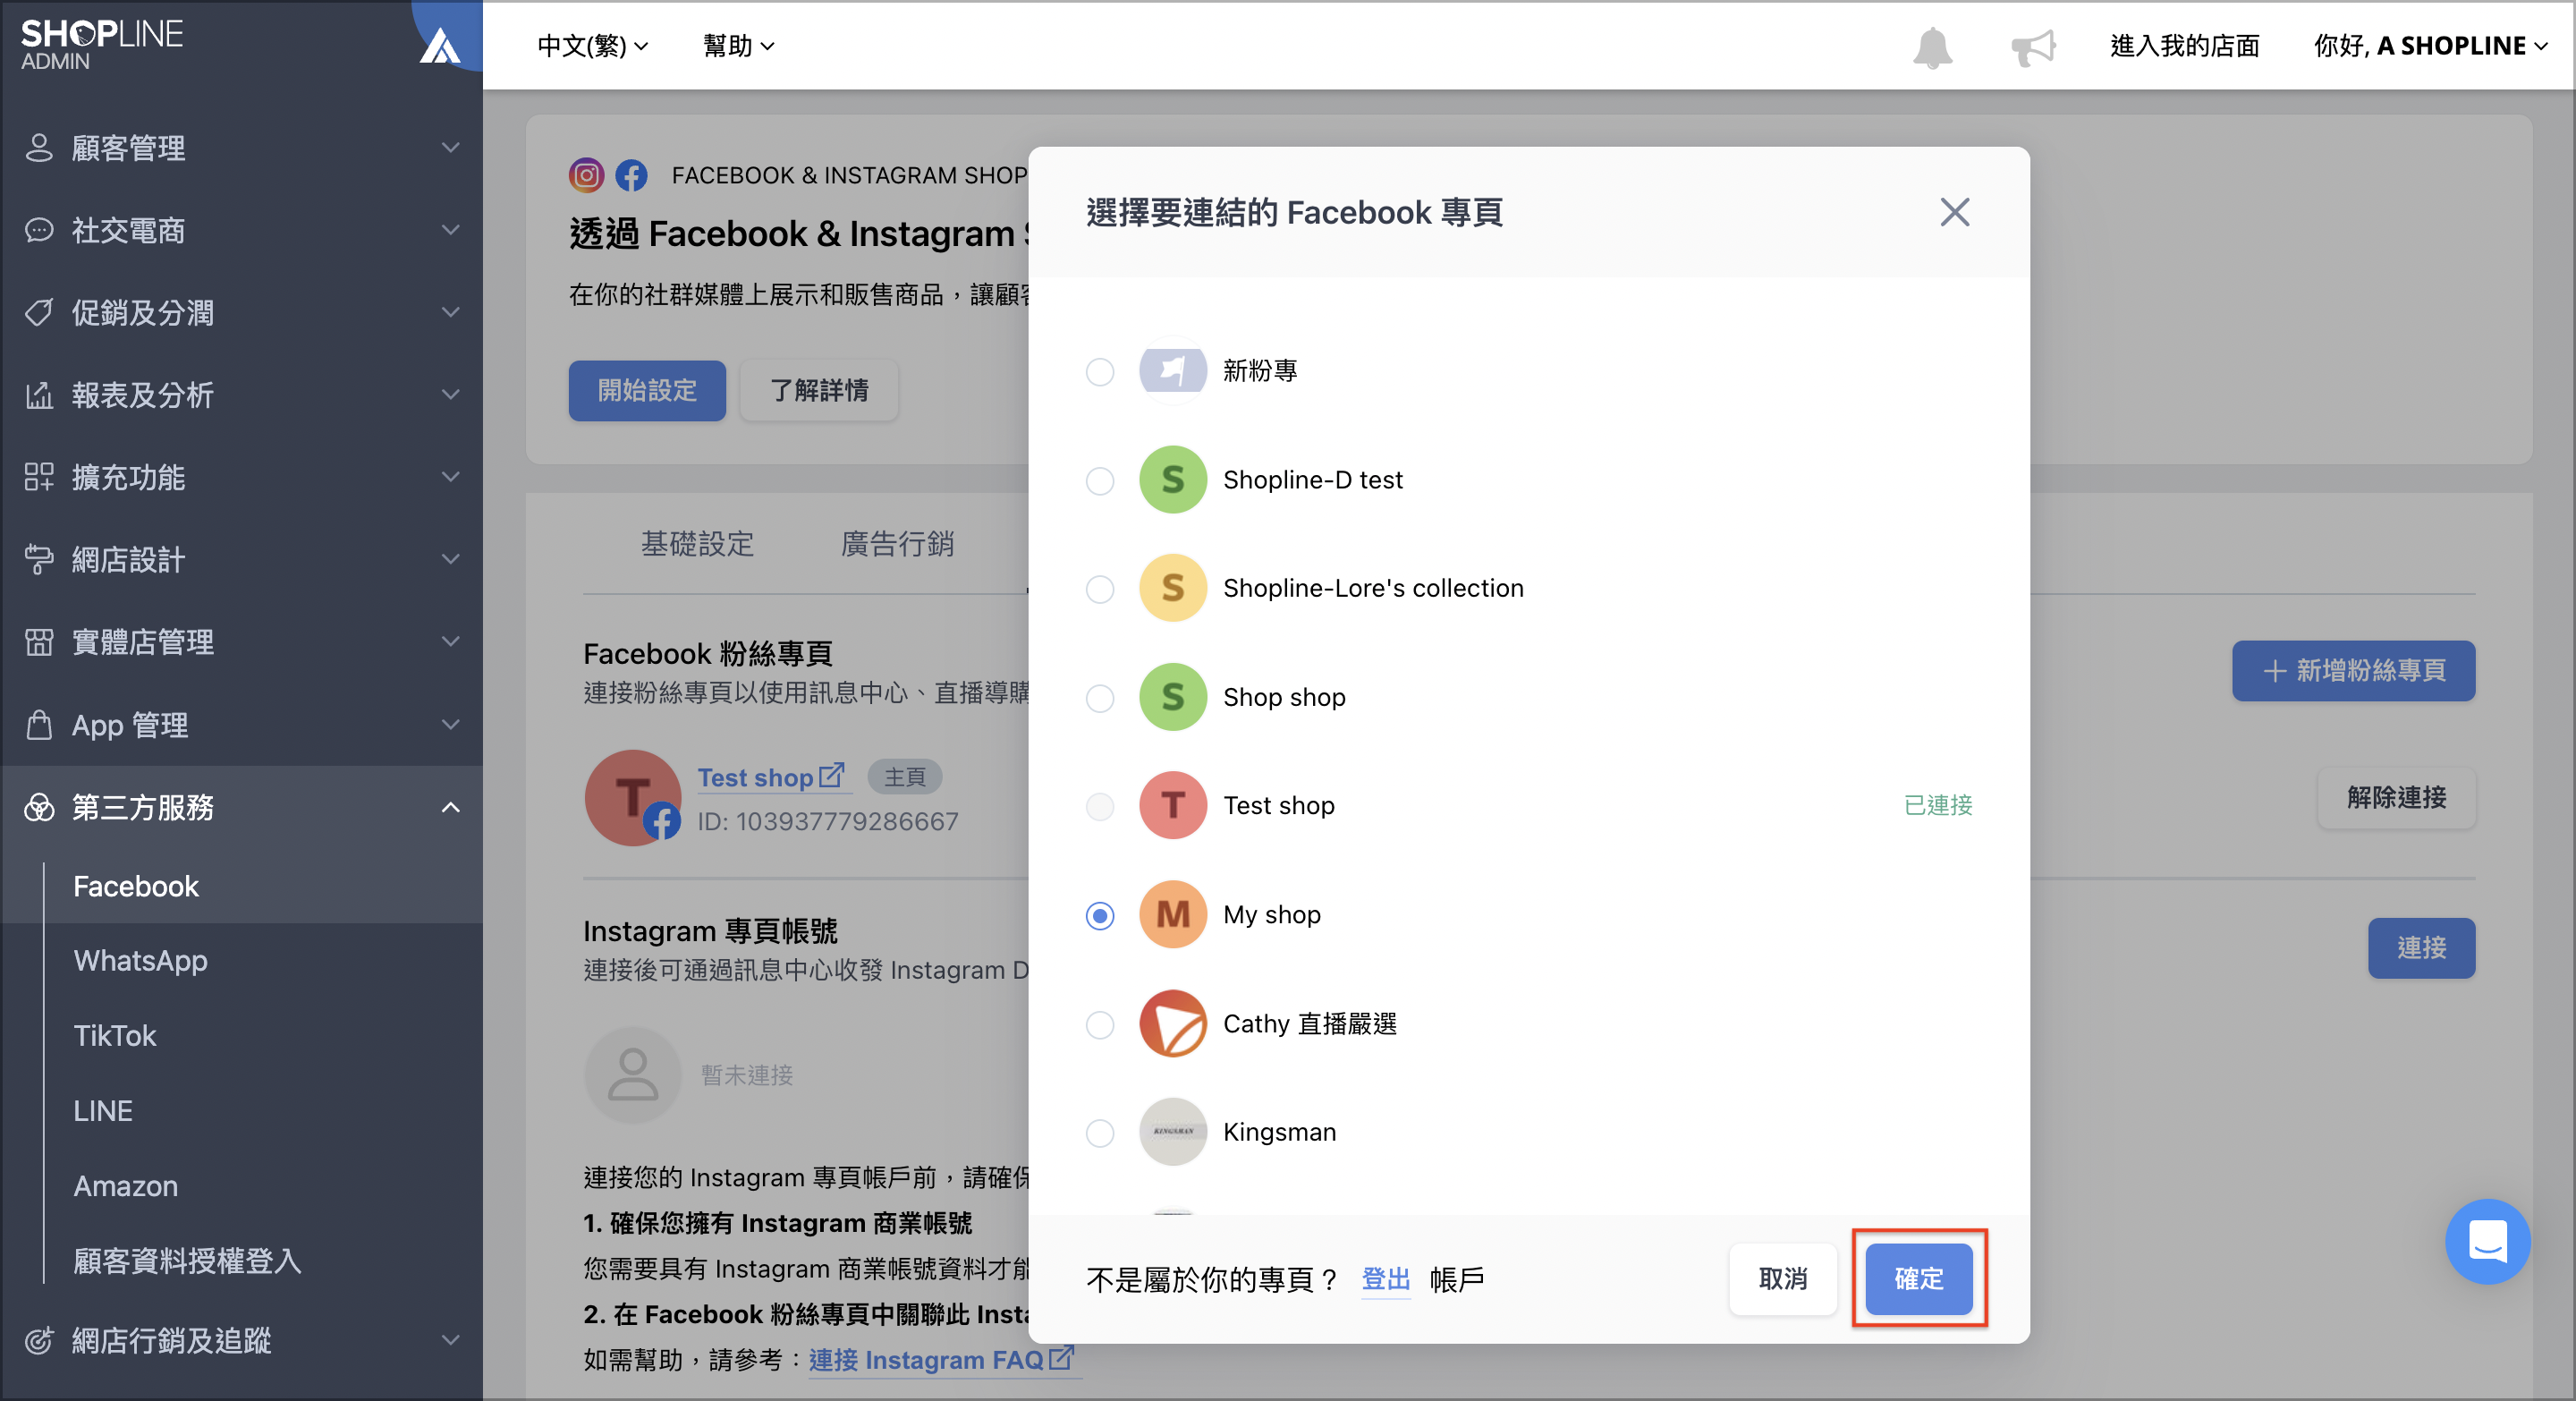Select the Kingsman radio button

[1100, 1133]
